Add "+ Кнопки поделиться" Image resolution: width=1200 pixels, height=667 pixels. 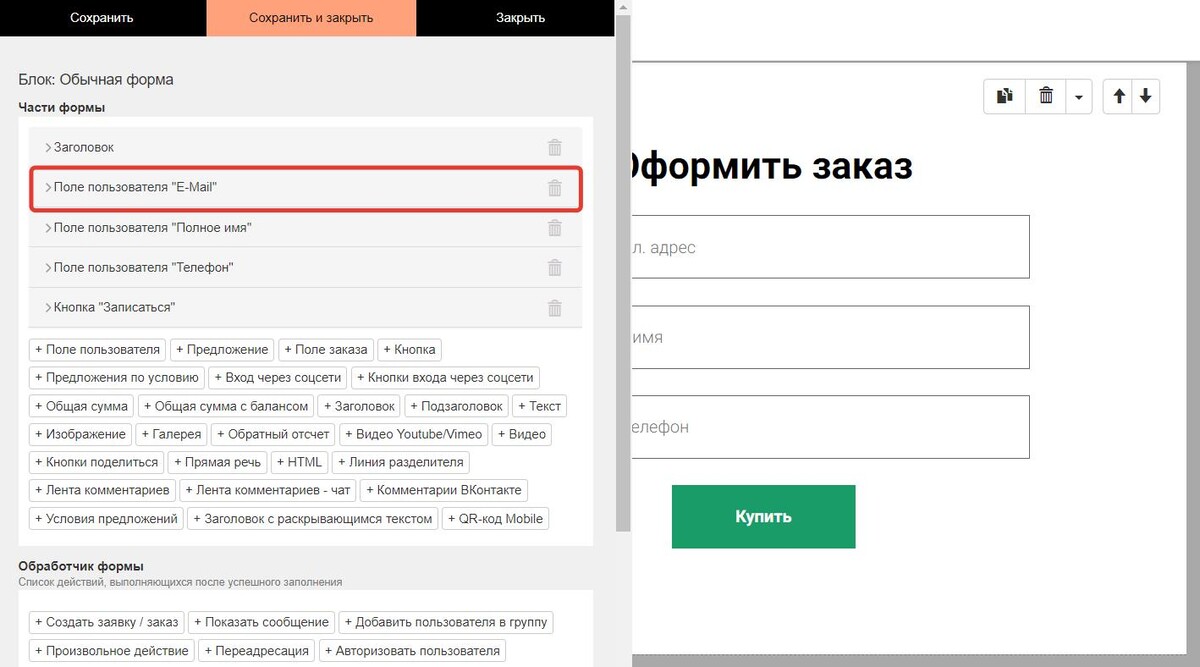(96, 462)
